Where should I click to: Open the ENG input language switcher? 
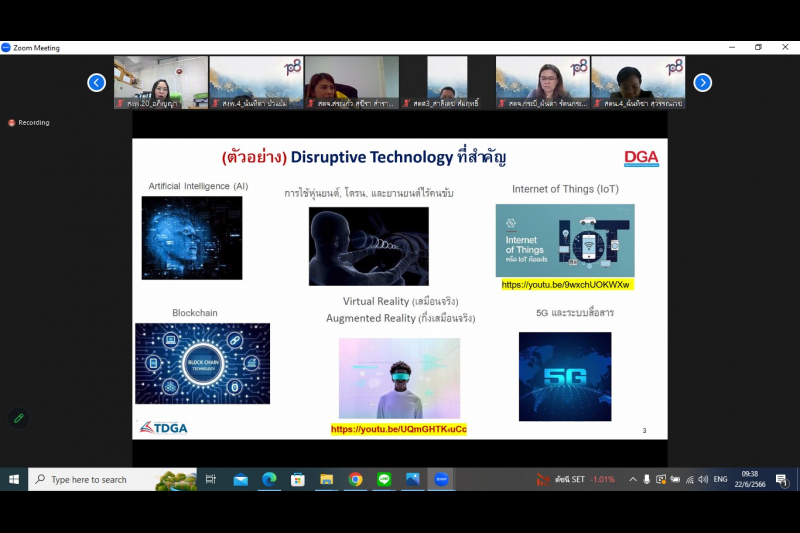pyautogui.click(x=720, y=480)
